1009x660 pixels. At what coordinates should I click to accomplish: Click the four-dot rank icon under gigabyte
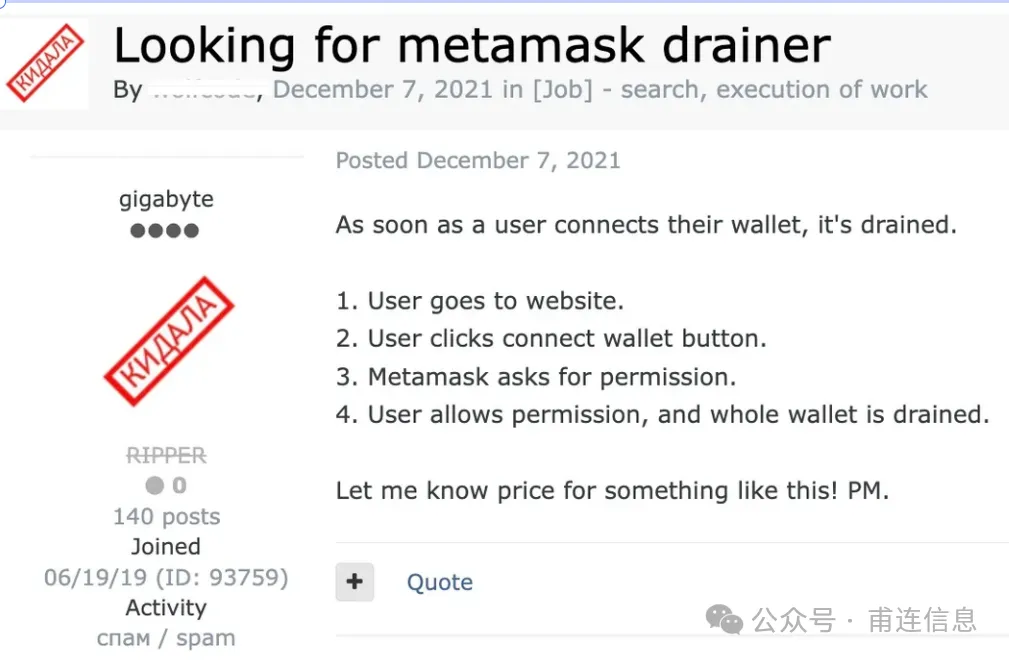pyautogui.click(x=165, y=231)
